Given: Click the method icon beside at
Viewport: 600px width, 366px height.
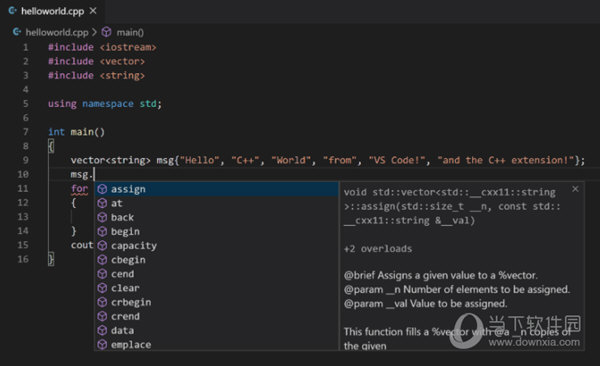Looking at the screenshot, I should [102, 203].
